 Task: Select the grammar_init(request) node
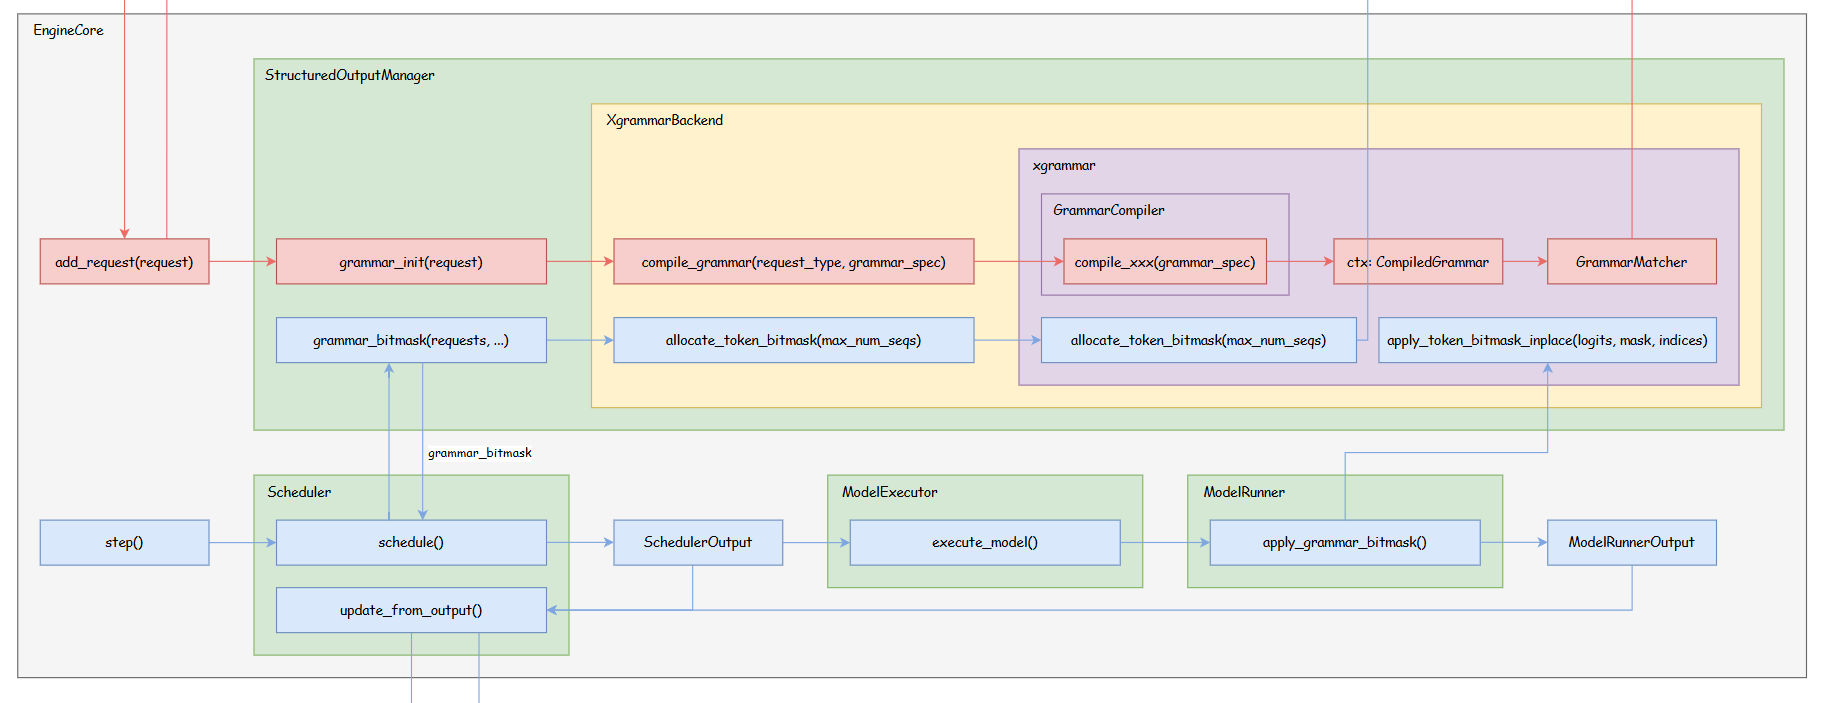411,262
